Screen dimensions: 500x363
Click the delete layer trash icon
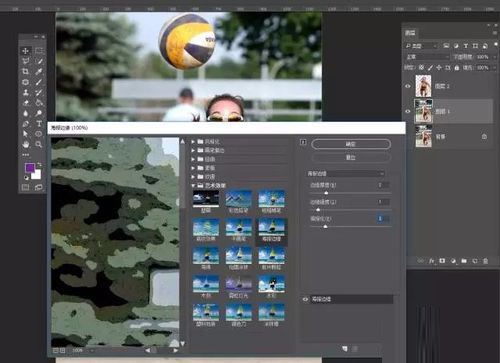coord(485,261)
